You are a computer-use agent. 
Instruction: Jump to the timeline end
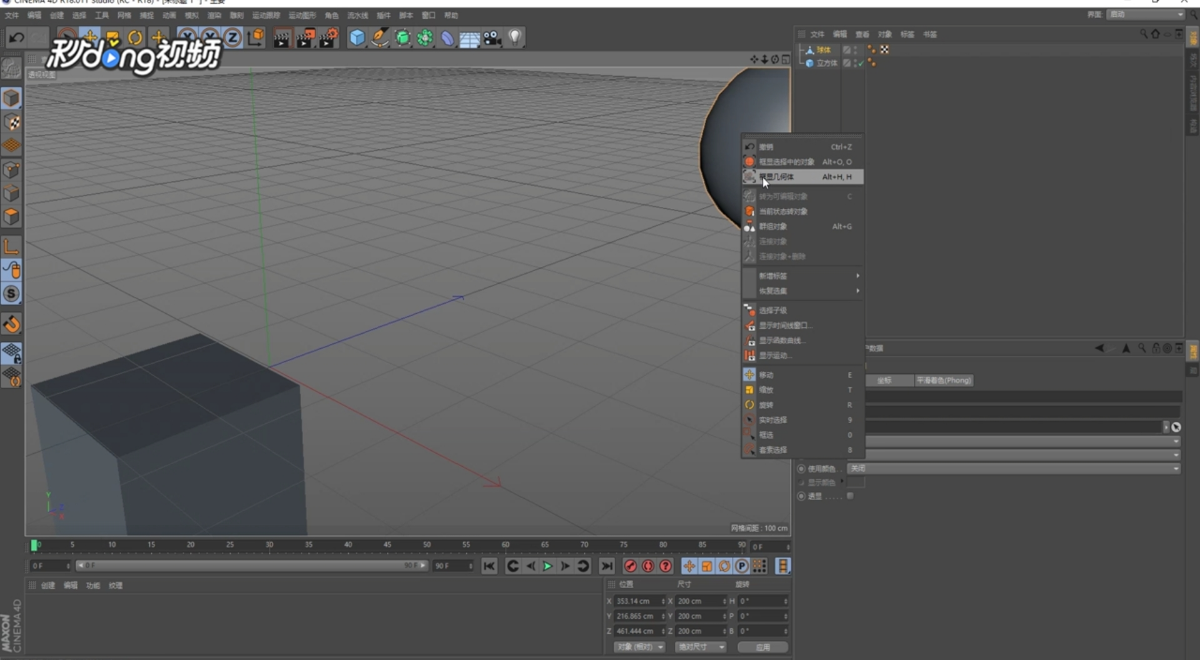point(606,566)
